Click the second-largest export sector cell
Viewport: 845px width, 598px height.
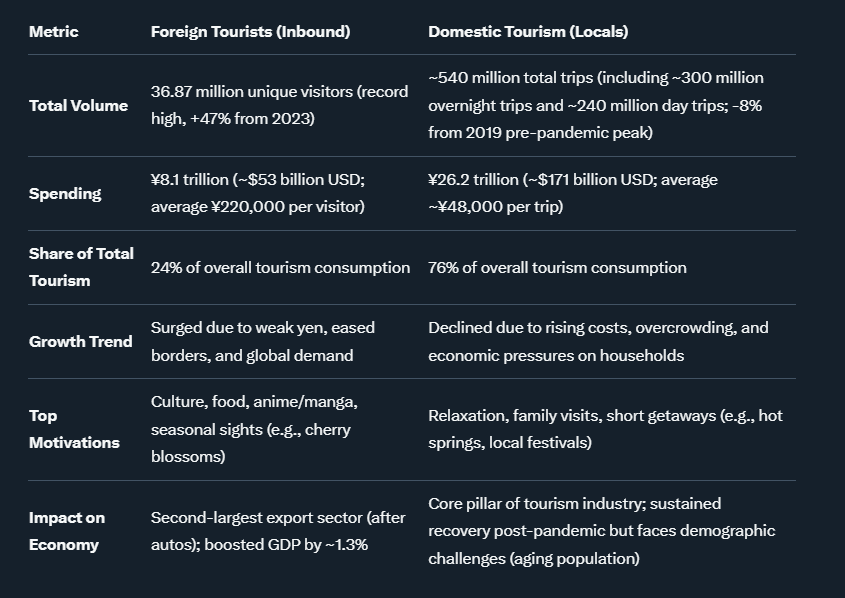265,531
